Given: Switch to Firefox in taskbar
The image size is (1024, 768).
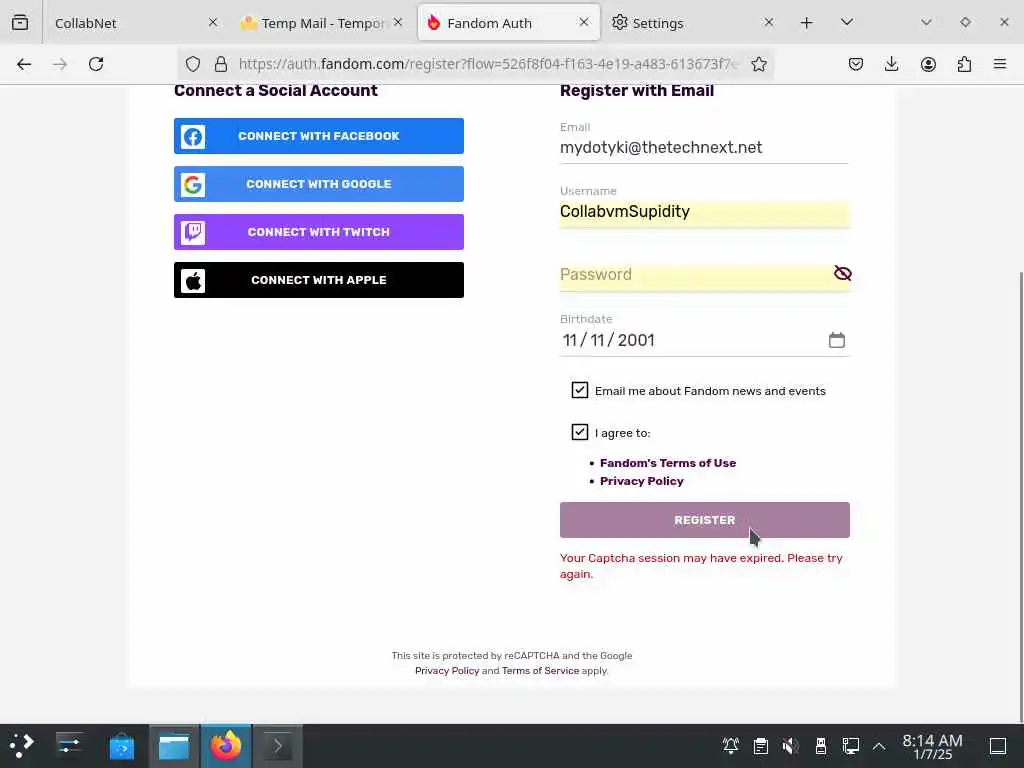Looking at the screenshot, I should click(225, 746).
